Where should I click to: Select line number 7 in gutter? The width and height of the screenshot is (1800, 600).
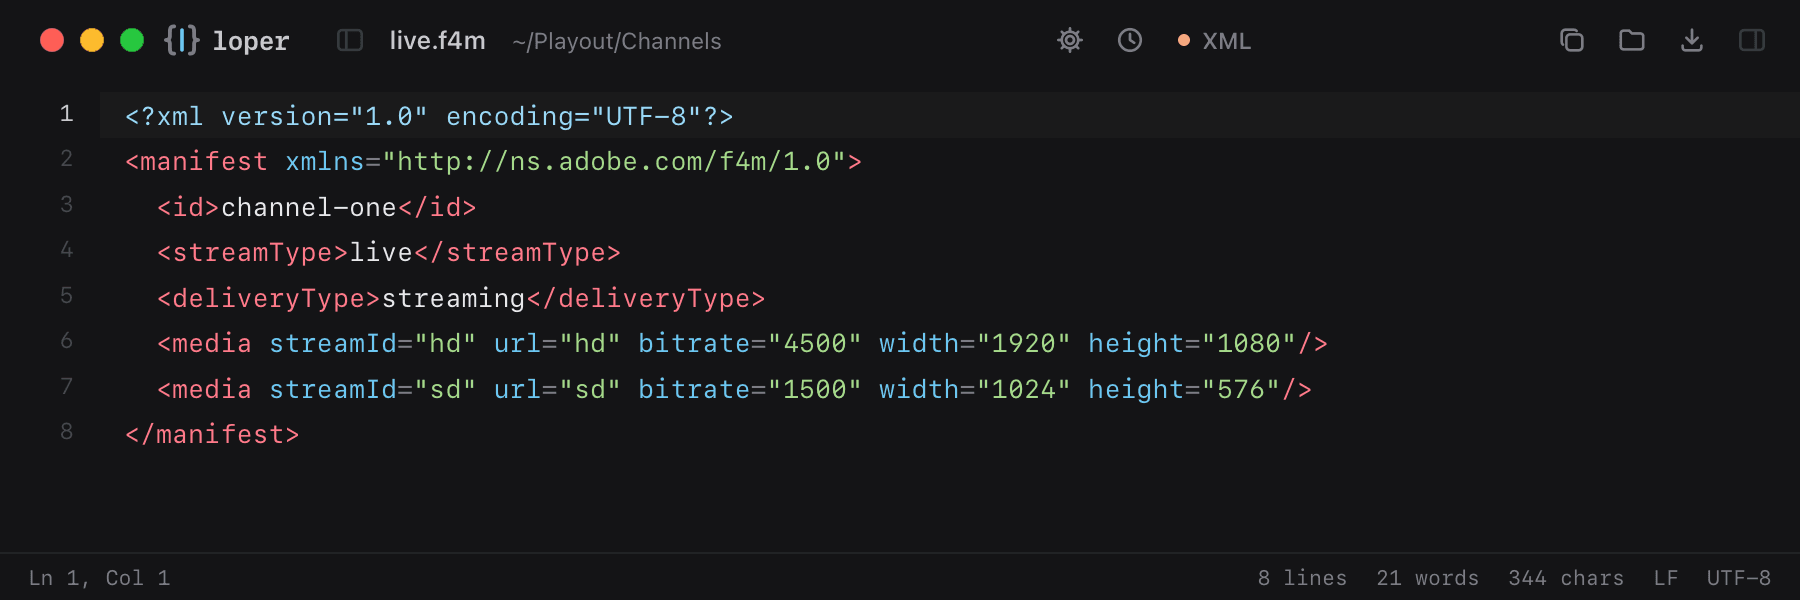(66, 387)
